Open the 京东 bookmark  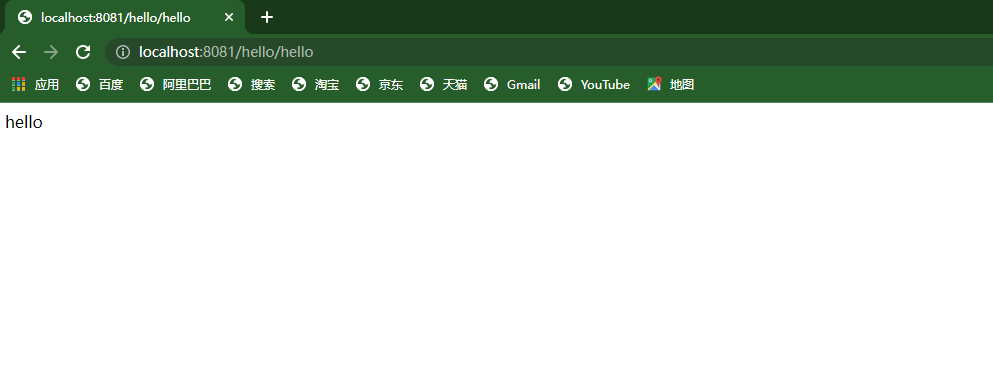point(379,84)
